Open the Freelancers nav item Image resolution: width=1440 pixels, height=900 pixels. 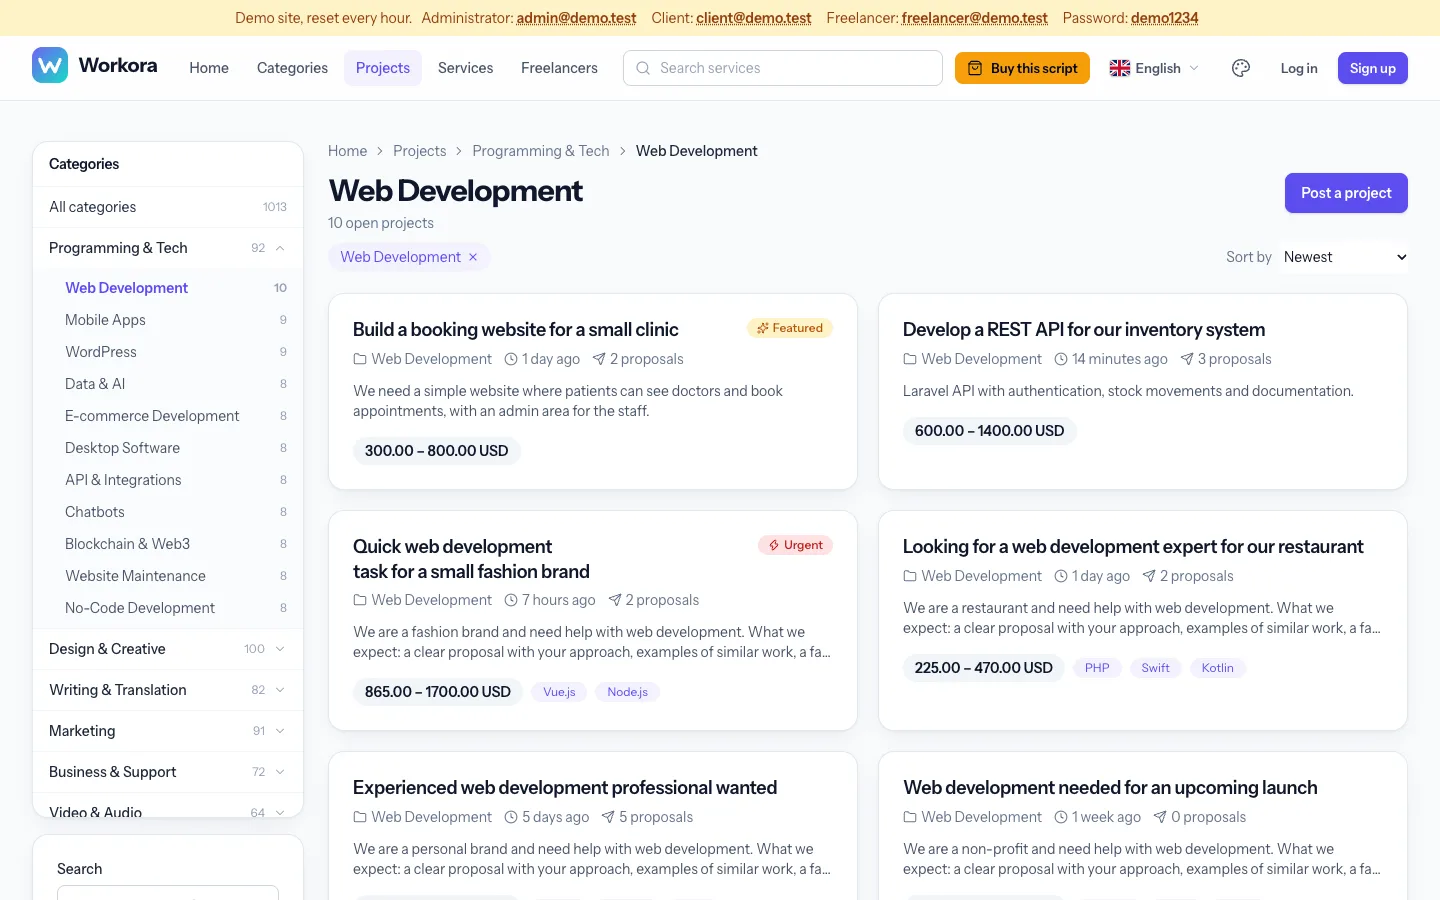coord(559,68)
